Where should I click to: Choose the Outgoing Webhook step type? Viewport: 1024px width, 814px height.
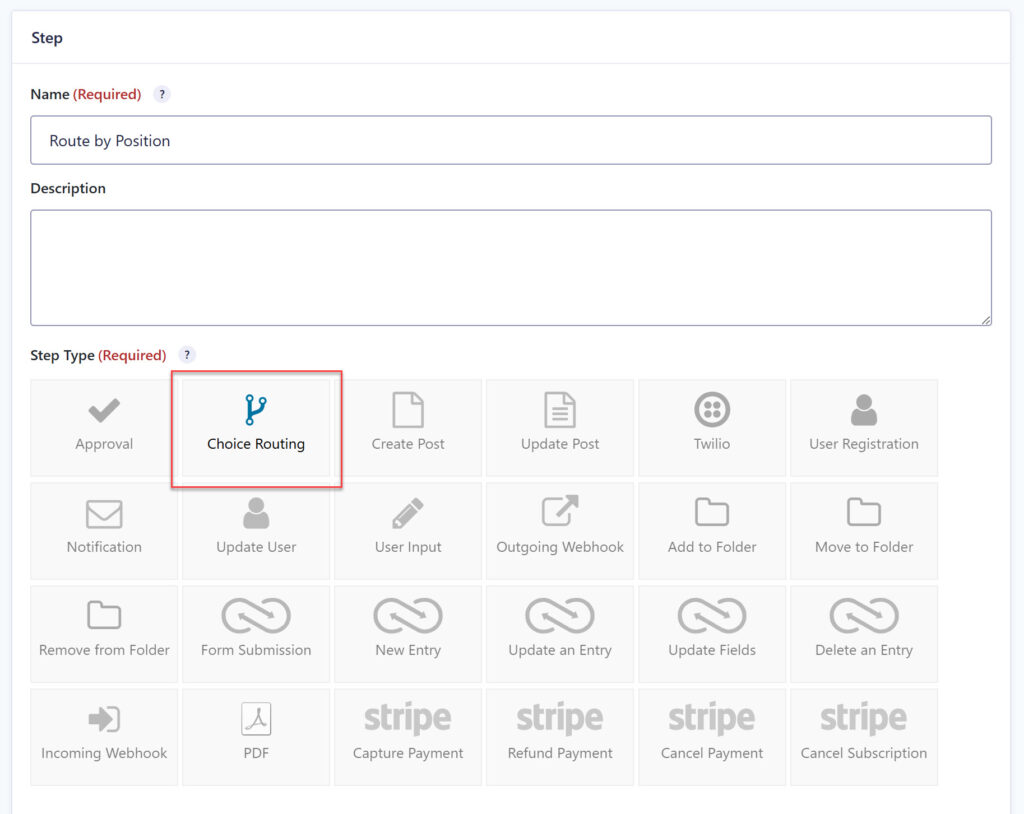tap(560, 531)
